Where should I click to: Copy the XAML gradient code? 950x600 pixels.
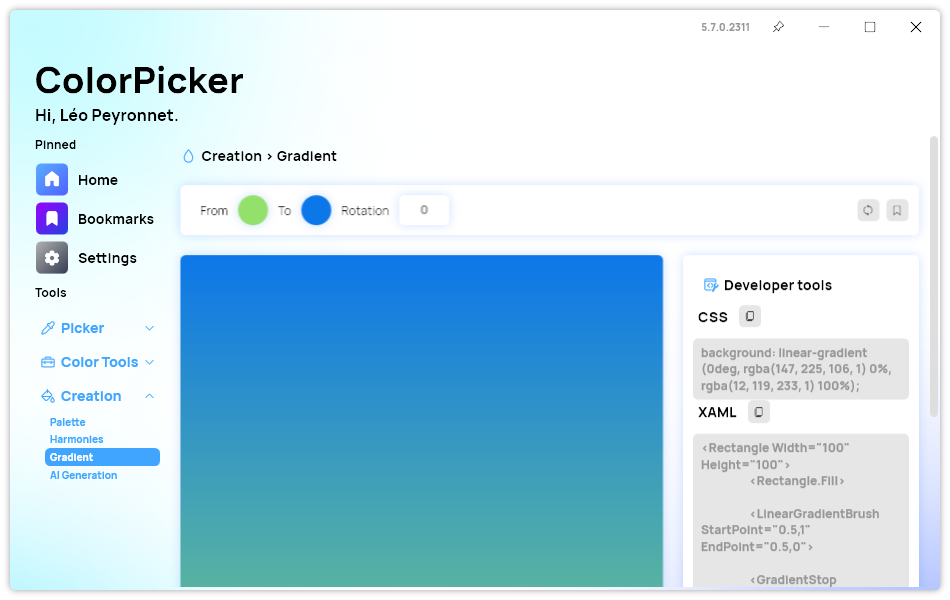759,412
